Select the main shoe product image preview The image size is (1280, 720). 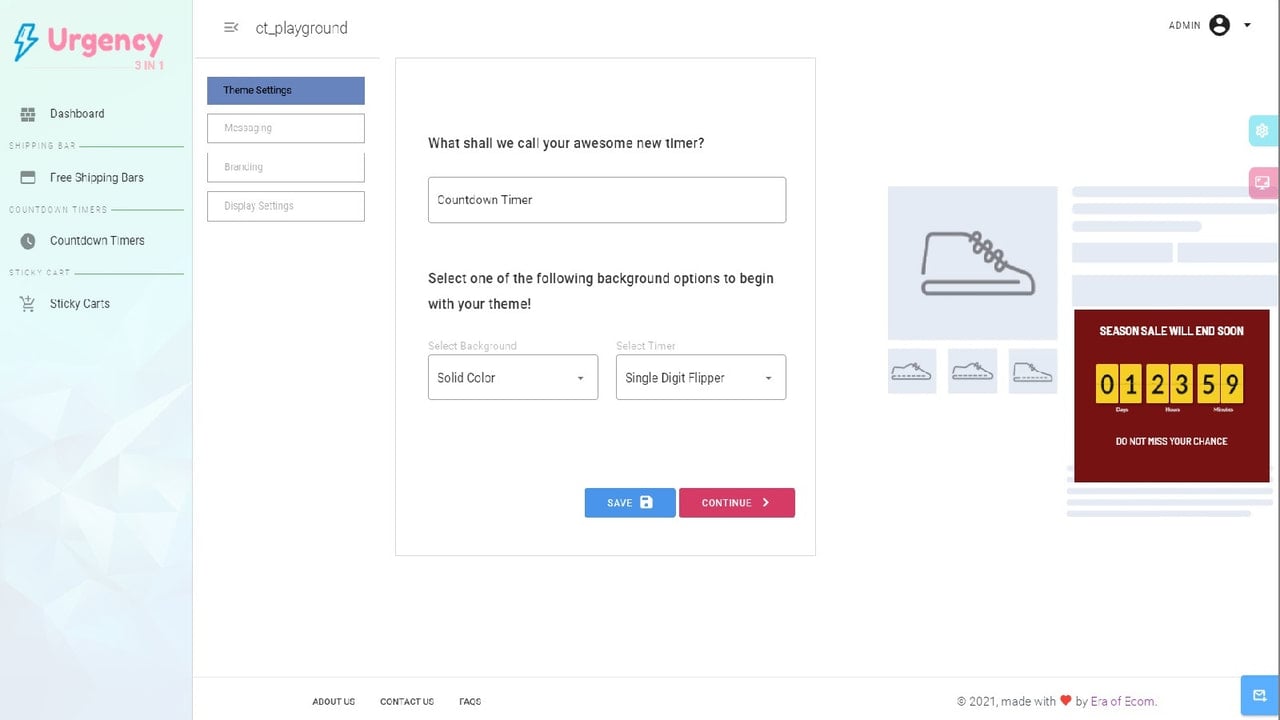[973, 263]
